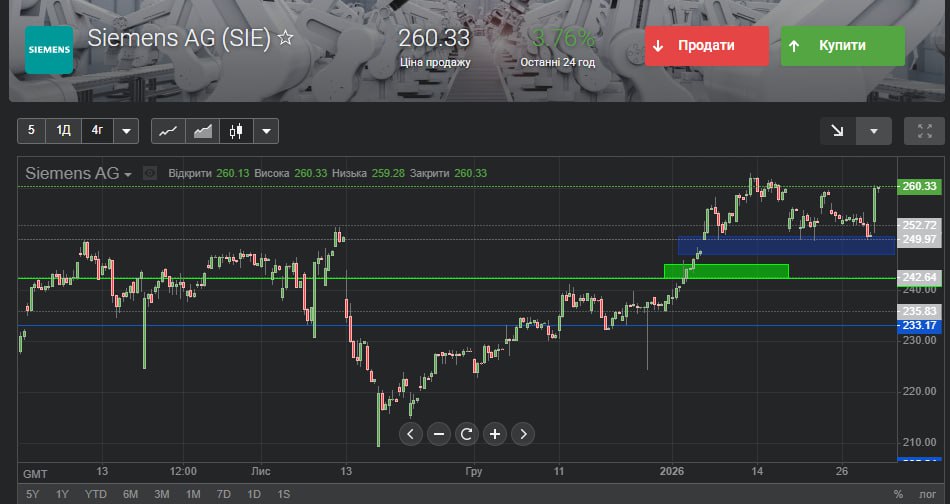Pan the chart left with arrow
This screenshot has height=504, width=950.
[x=410, y=434]
